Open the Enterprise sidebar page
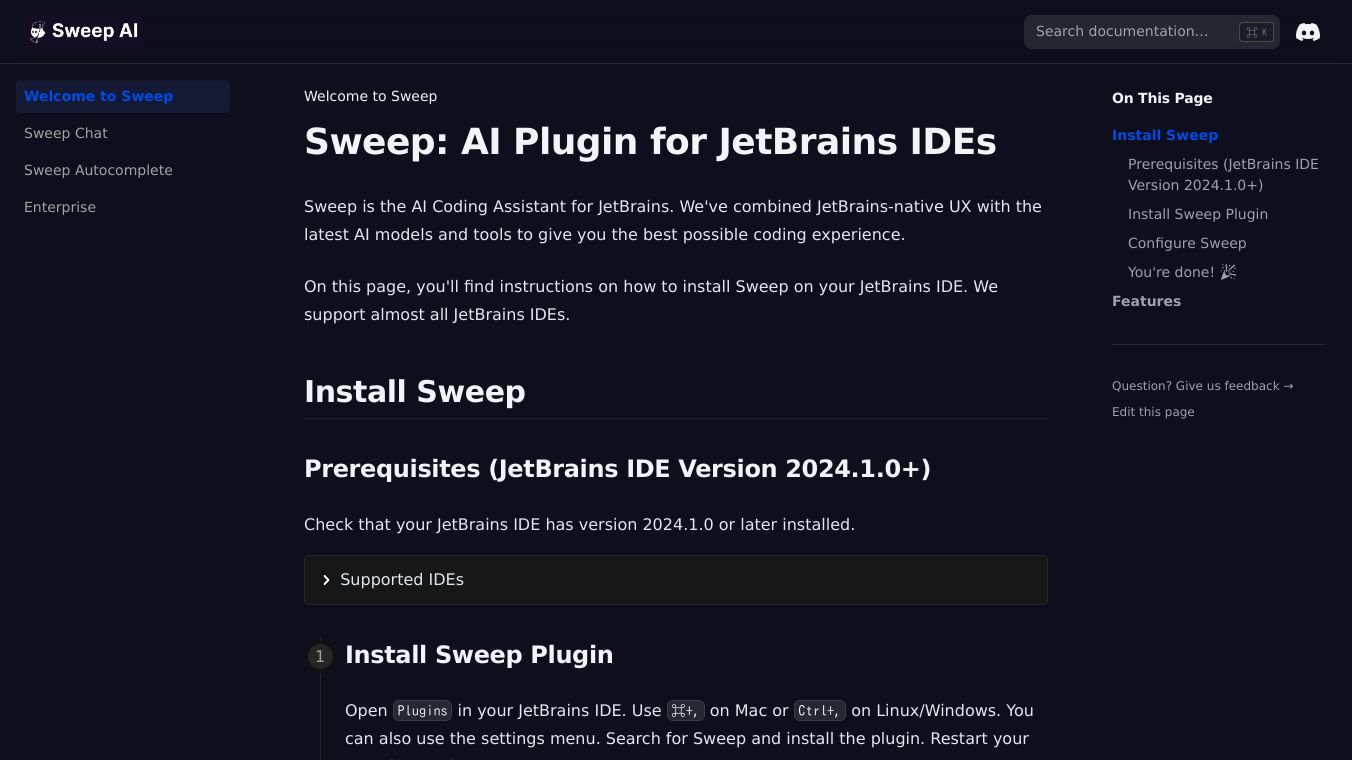The width and height of the screenshot is (1352, 760). tap(60, 207)
